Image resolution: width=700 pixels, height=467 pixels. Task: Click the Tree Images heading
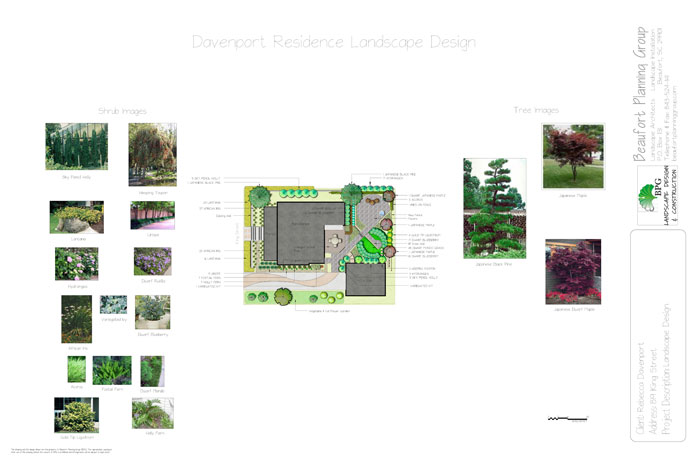535,110
